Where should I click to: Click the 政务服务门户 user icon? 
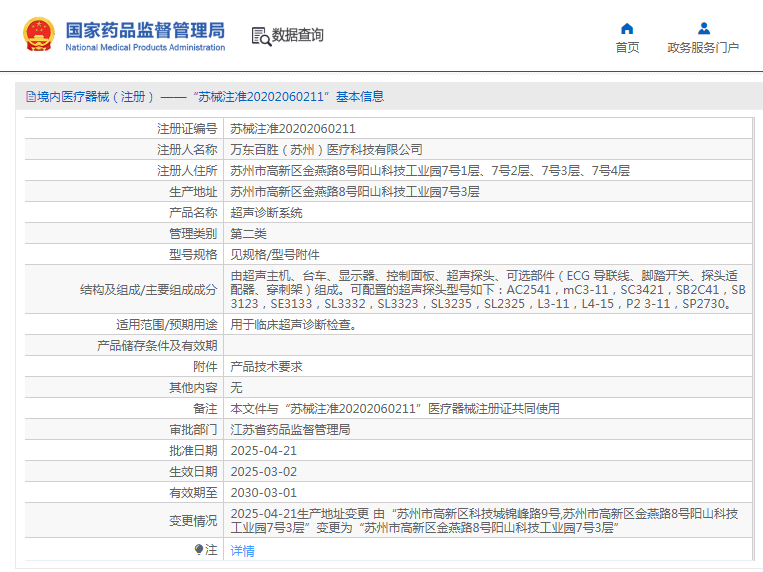coord(704,29)
